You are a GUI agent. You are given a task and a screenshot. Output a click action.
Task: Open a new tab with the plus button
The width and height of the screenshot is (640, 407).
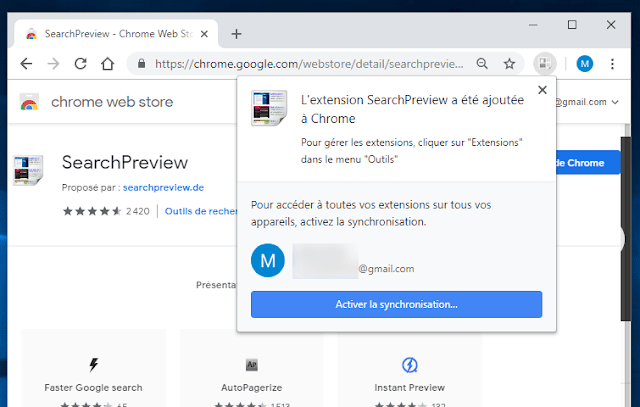point(236,34)
